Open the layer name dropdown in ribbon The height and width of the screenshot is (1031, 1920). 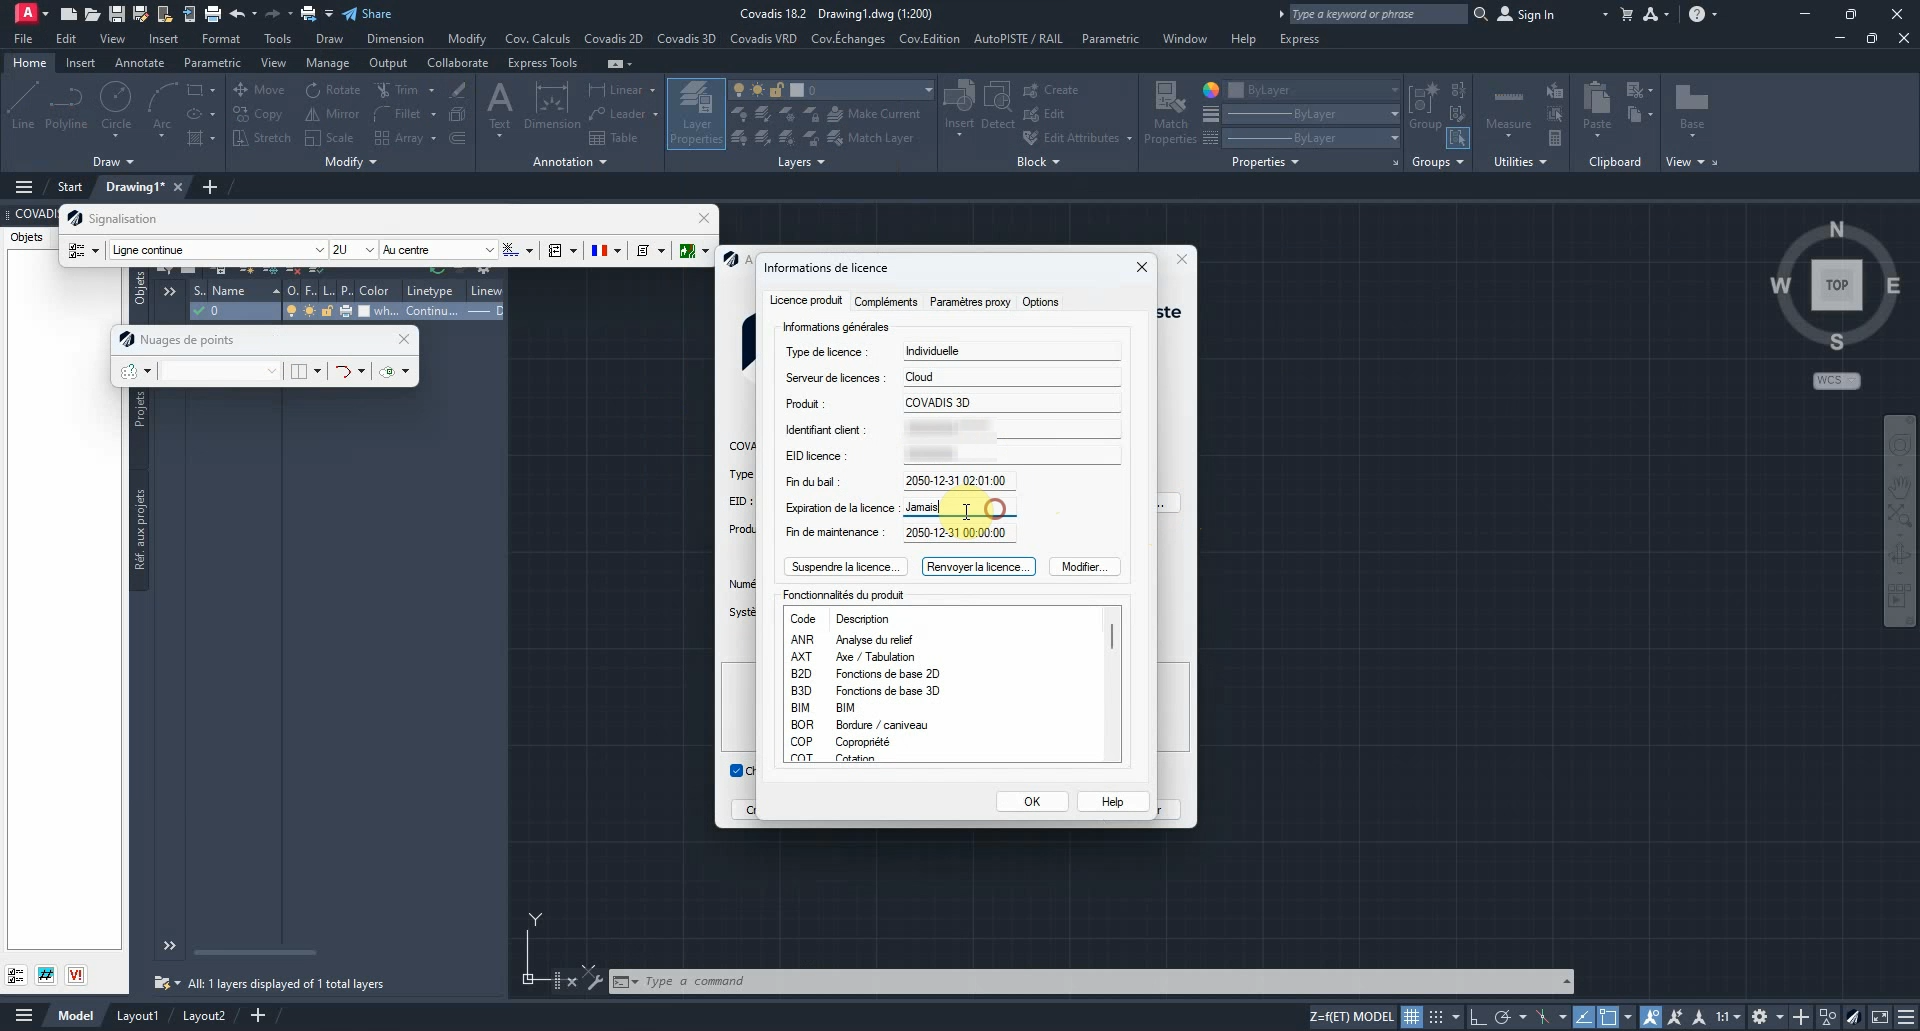point(860,90)
